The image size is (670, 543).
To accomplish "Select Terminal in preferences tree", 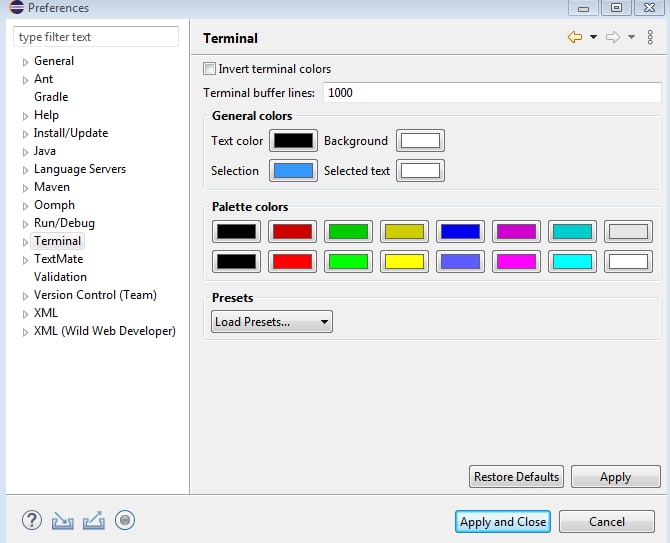I will pos(57,241).
